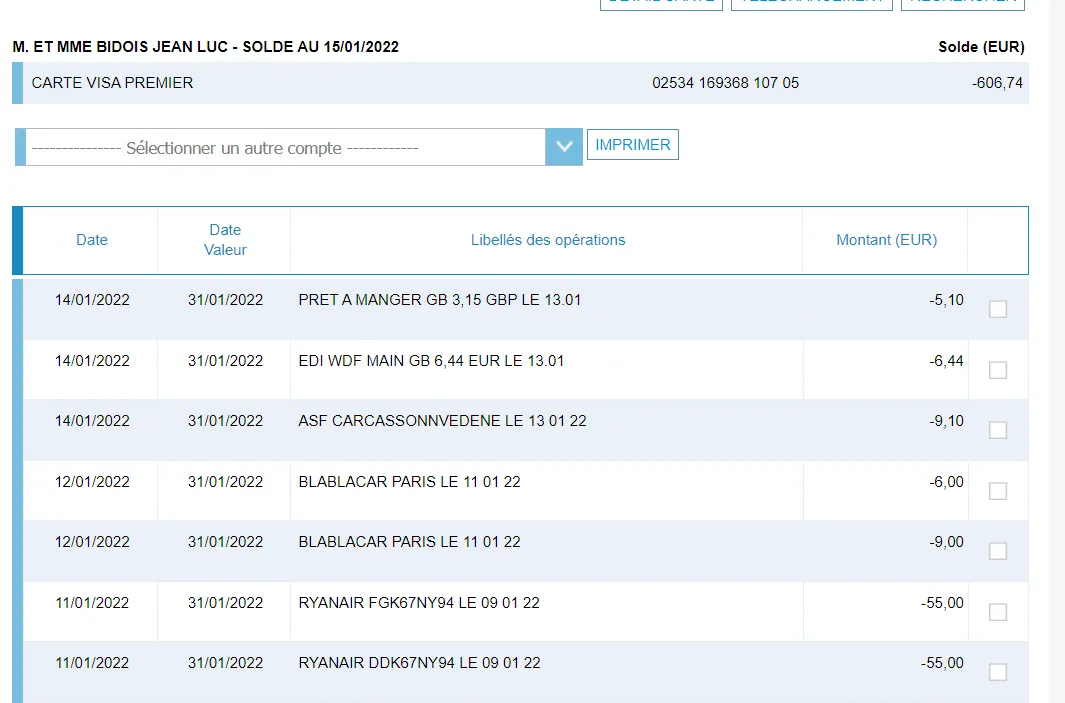The height and width of the screenshot is (703, 1065).
Task: Click the 'M. ET MME BIDOIS JEAN LUC' title
Action: pos(122,47)
